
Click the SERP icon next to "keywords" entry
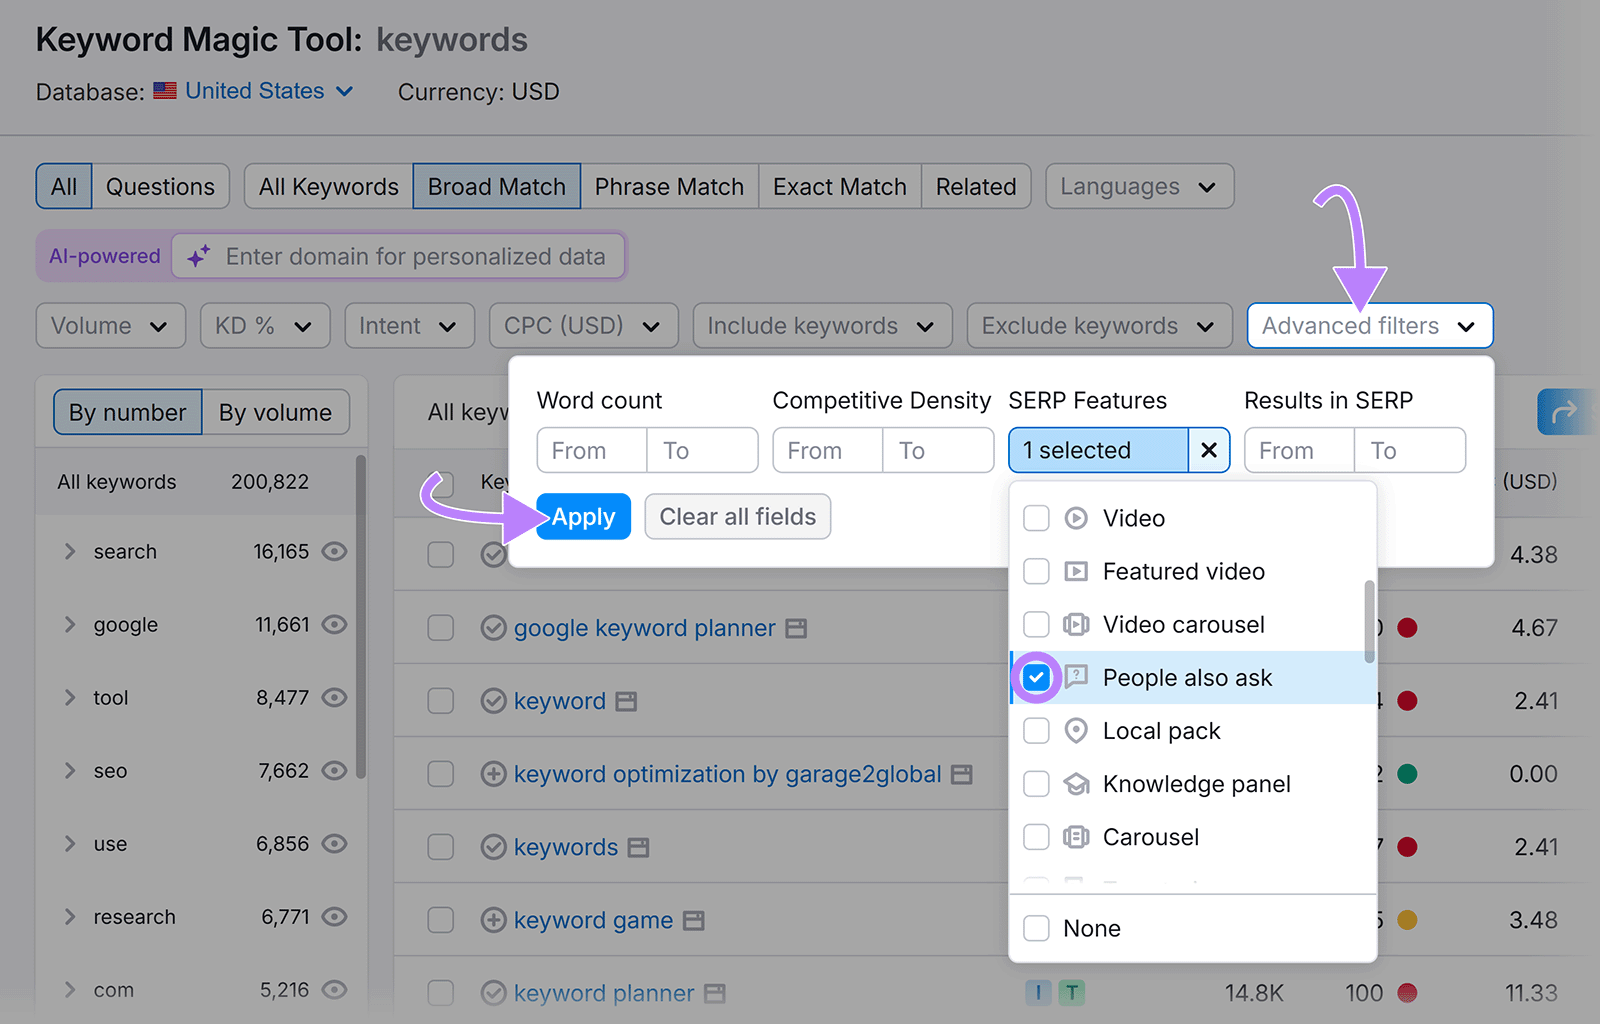(637, 846)
